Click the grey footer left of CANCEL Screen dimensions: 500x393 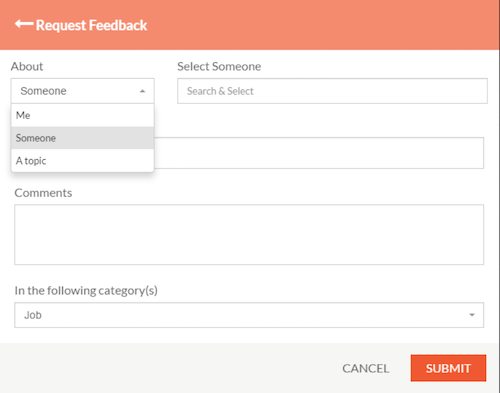pyautogui.click(x=167, y=368)
